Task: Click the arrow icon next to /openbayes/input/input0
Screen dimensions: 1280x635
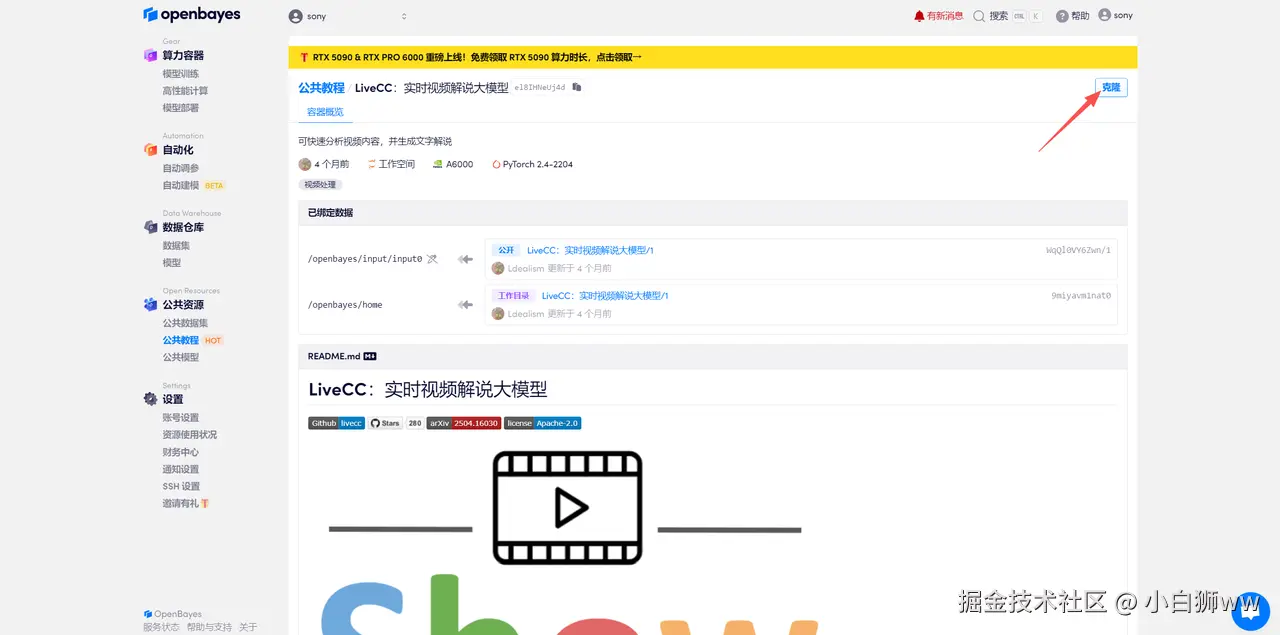Action: (x=465, y=259)
